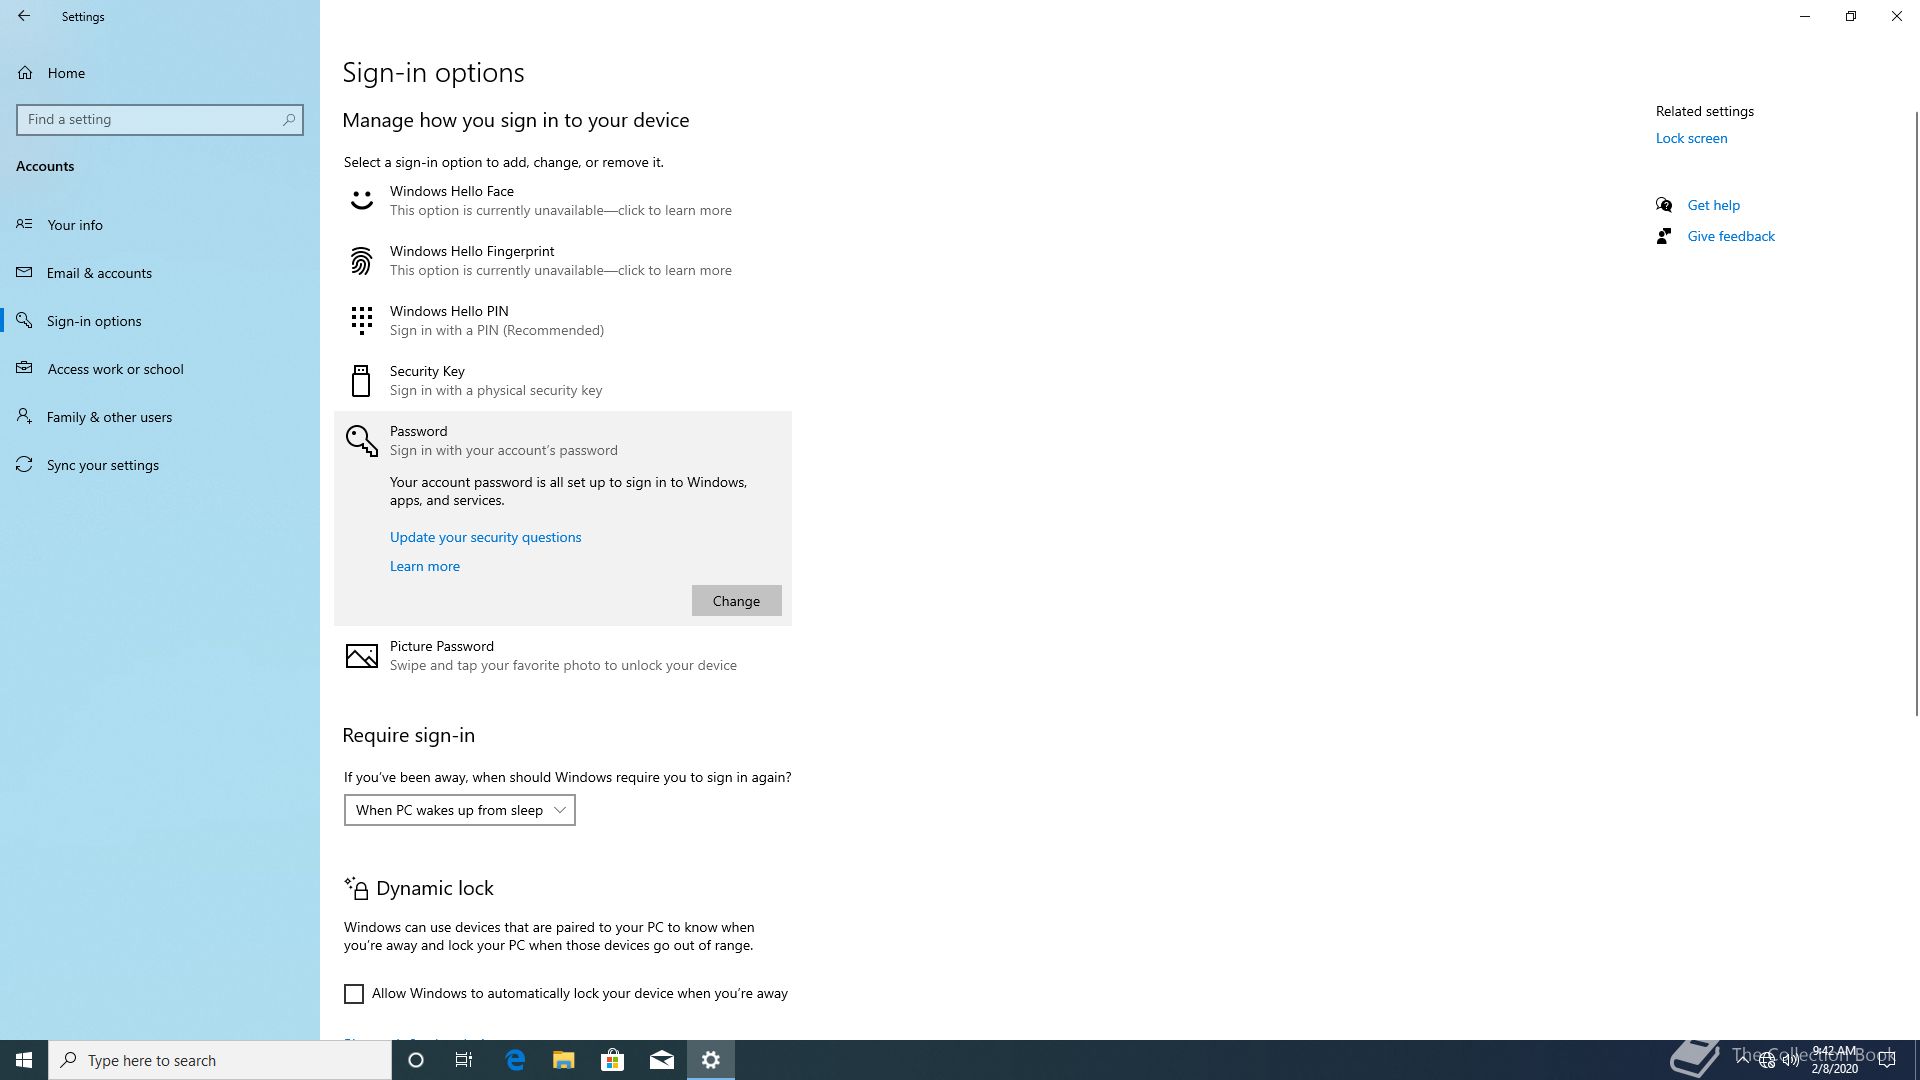Viewport: 1920px width, 1080px height.
Task: Expand Security Key option
Action: [x=563, y=381]
